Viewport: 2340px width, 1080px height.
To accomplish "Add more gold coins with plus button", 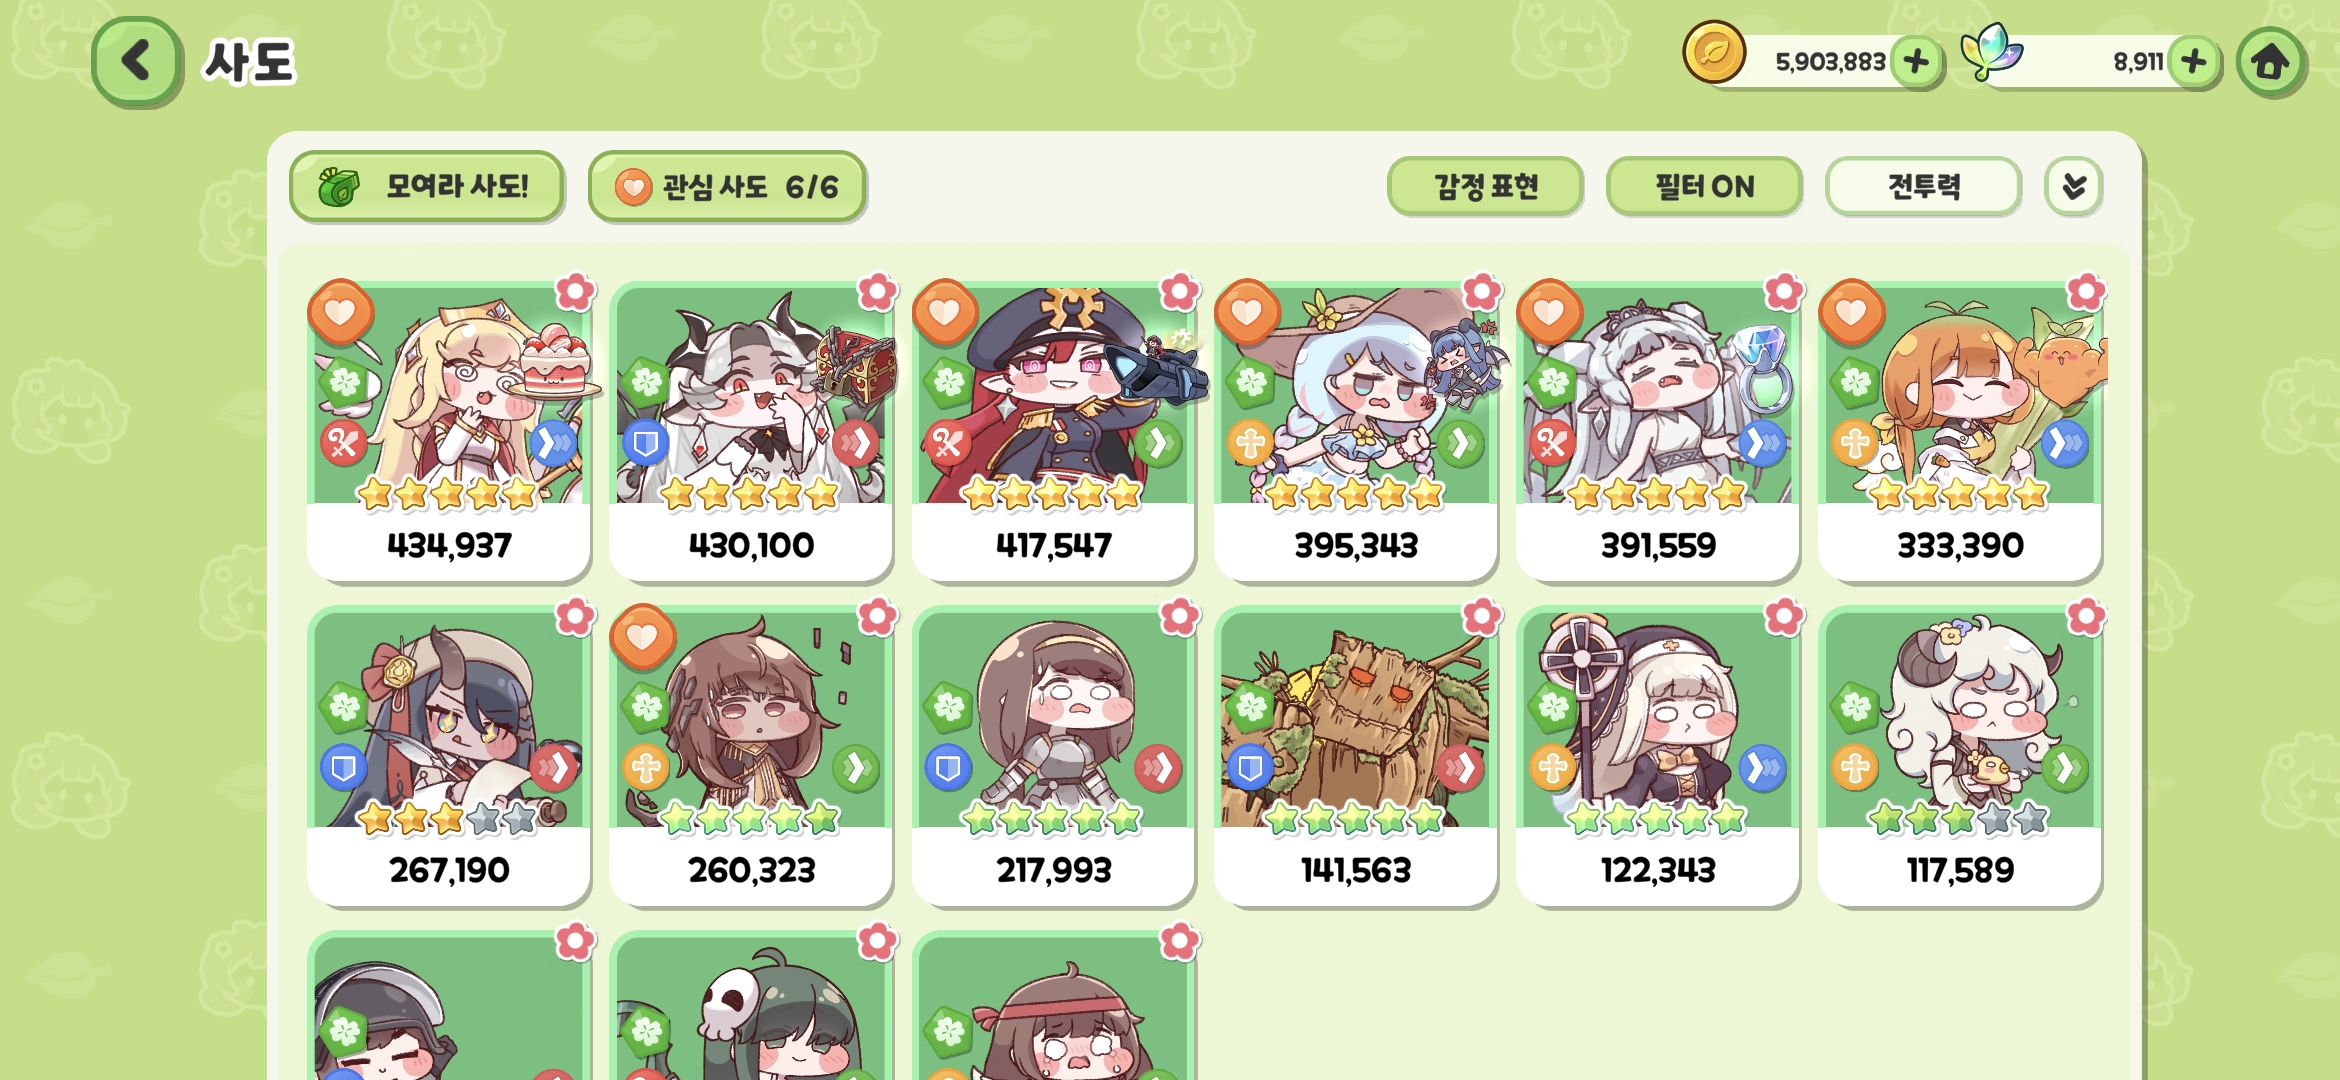I will [x=1916, y=62].
